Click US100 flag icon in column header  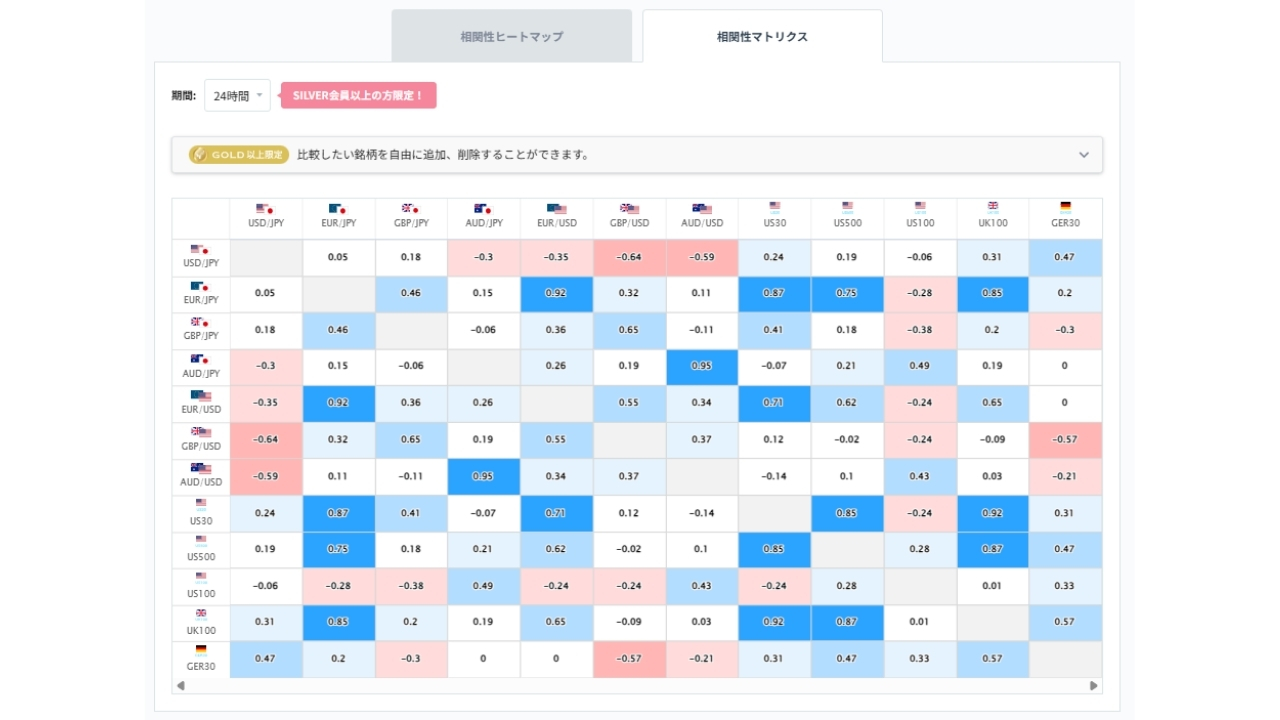coord(920,208)
